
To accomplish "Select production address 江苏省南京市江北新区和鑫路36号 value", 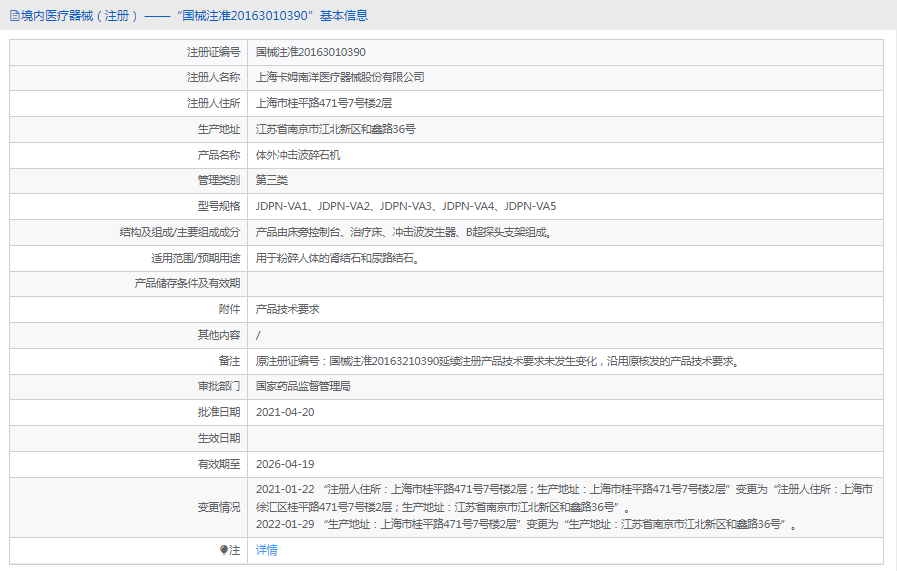I will [x=335, y=129].
